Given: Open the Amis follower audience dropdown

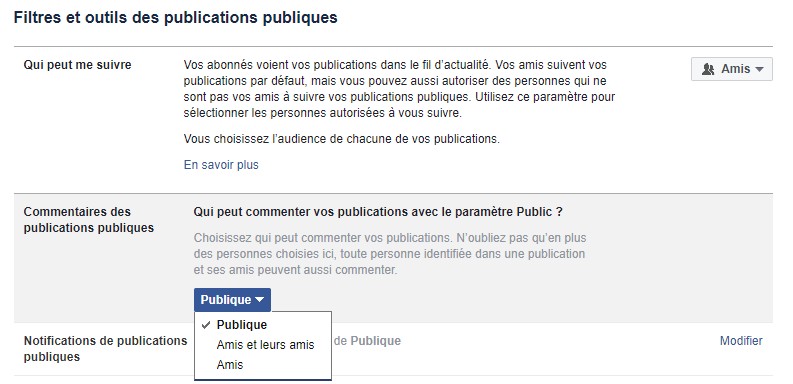Looking at the screenshot, I should 732,69.
